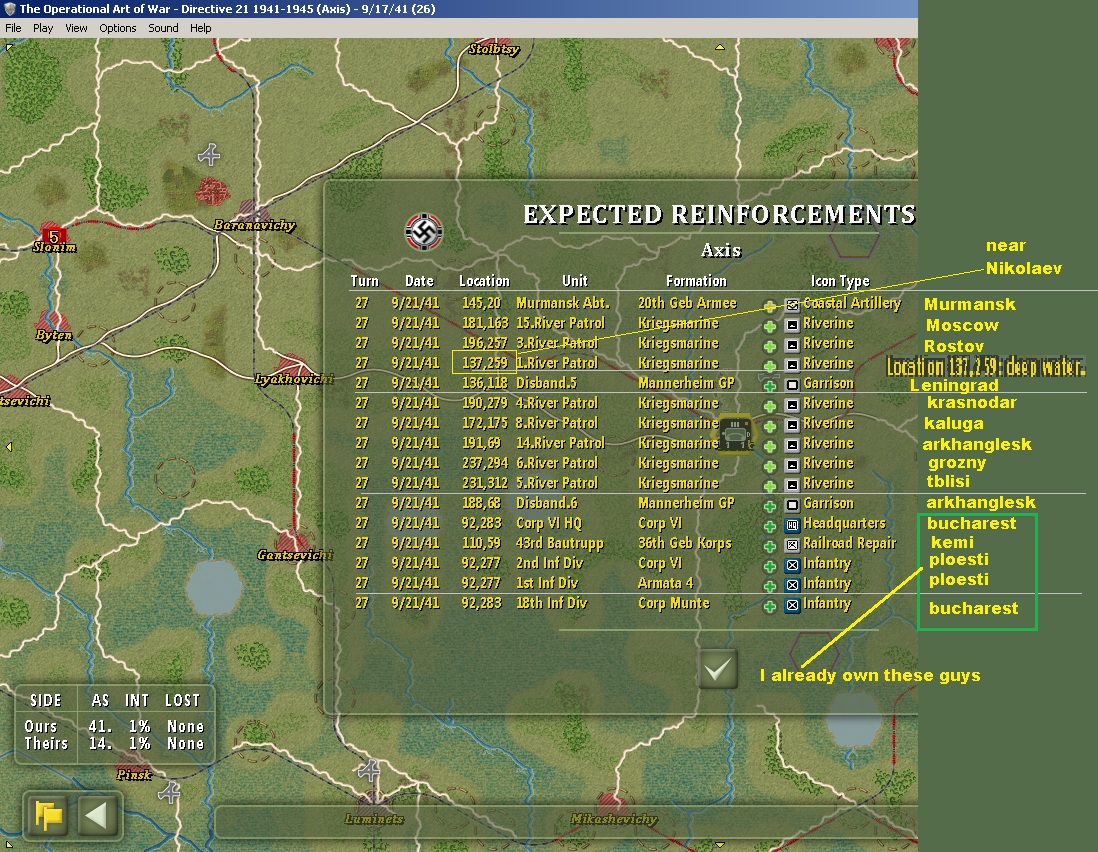Click the Baranovichy town label on map

pyautogui.click(x=254, y=225)
